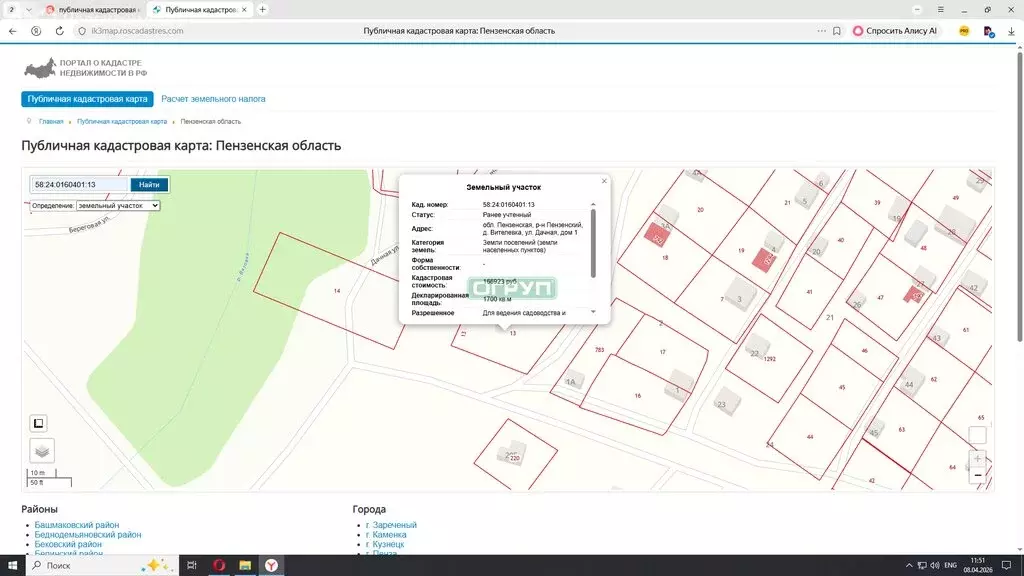Go to Главная breadcrumb link
This screenshot has height=576, width=1024.
(x=51, y=121)
